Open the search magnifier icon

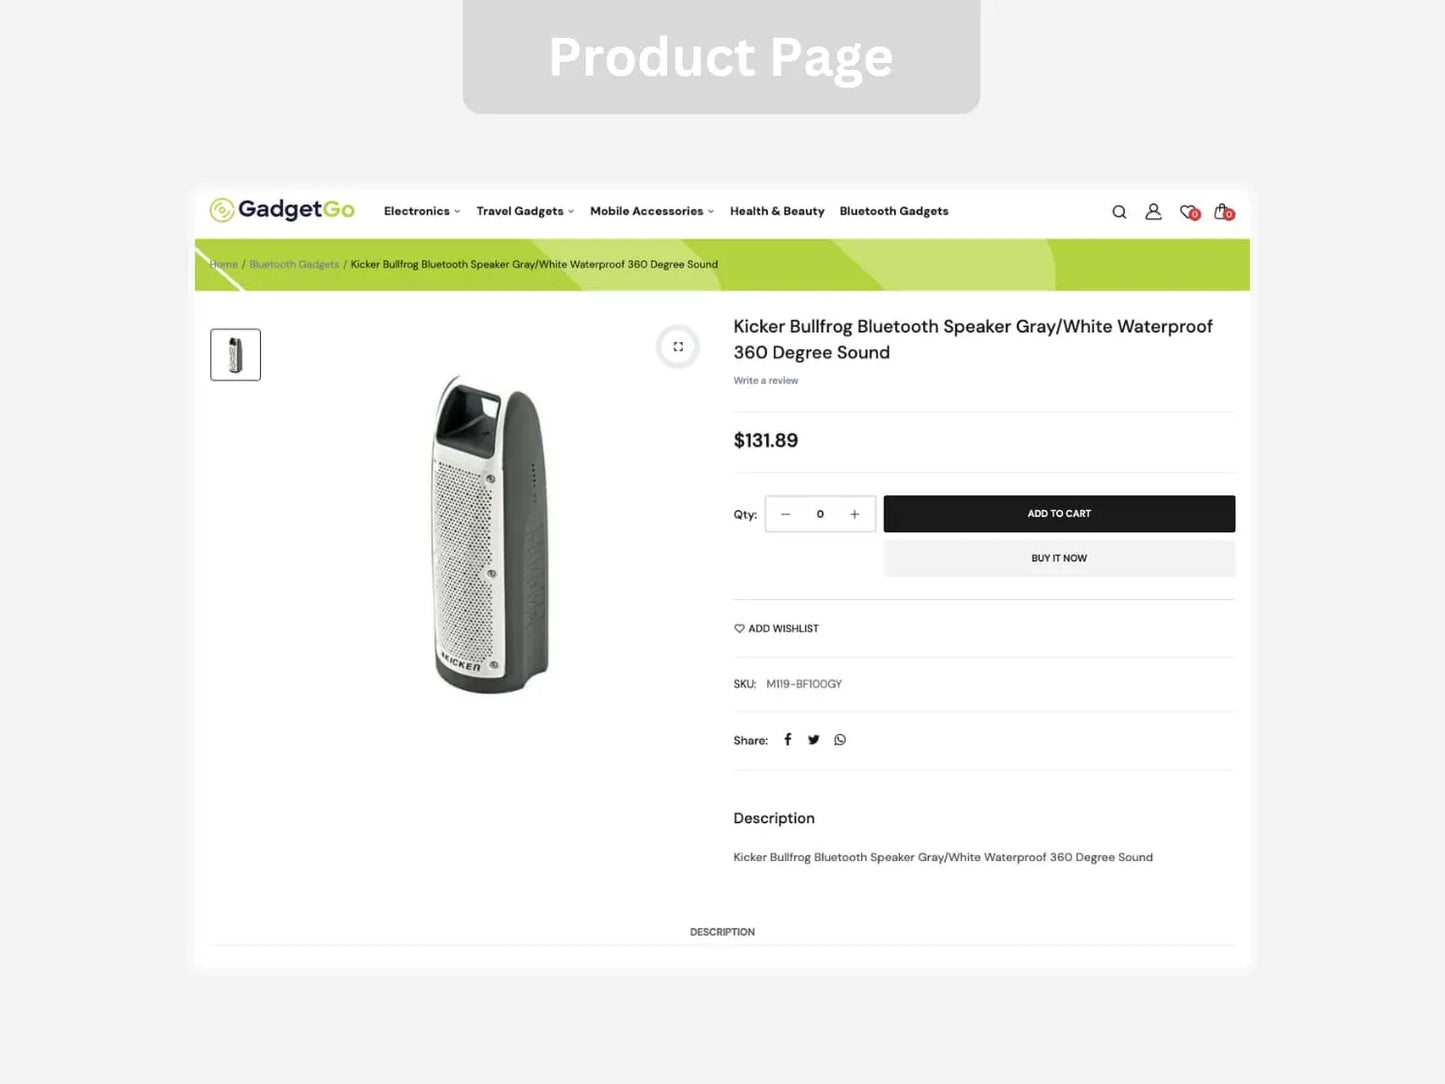pos(1119,212)
